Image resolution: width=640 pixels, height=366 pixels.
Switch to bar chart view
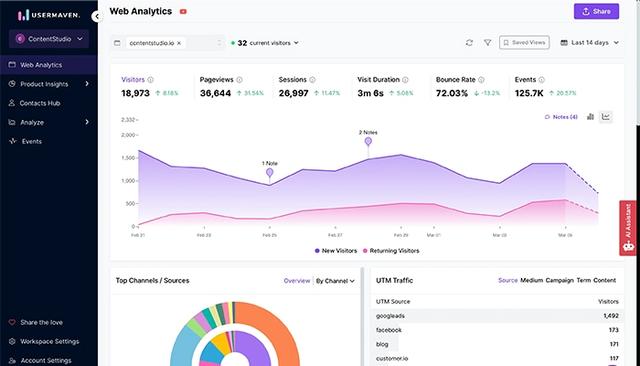pyautogui.click(x=590, y=117)
